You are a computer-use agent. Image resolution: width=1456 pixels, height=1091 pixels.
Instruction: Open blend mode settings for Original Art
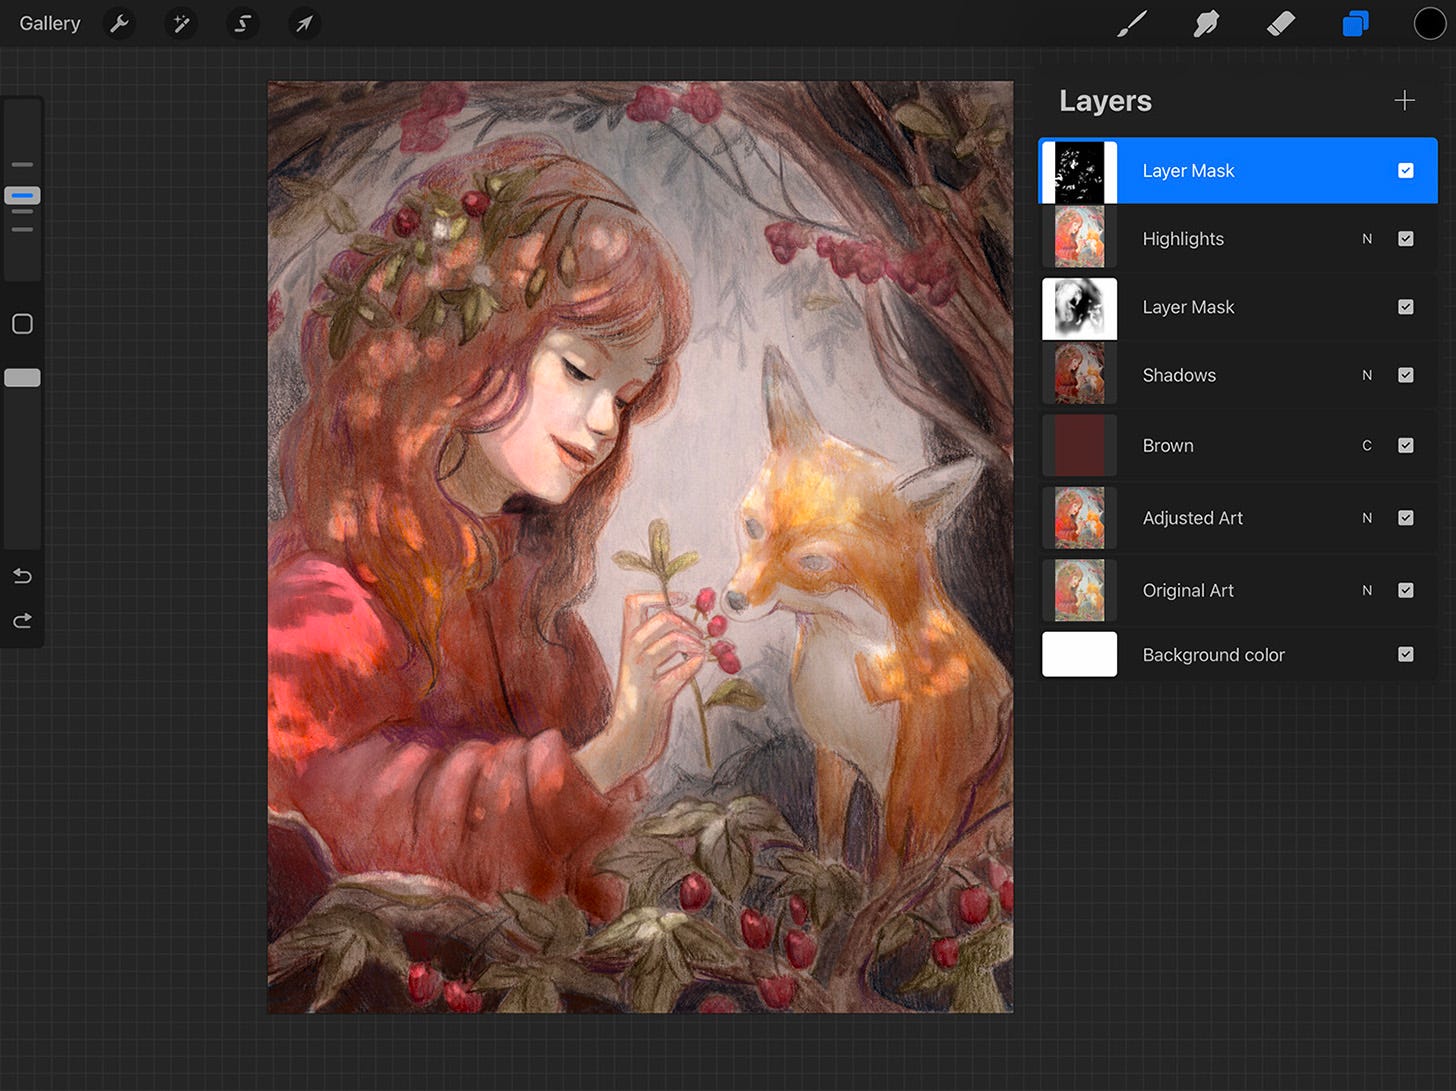1367,591
